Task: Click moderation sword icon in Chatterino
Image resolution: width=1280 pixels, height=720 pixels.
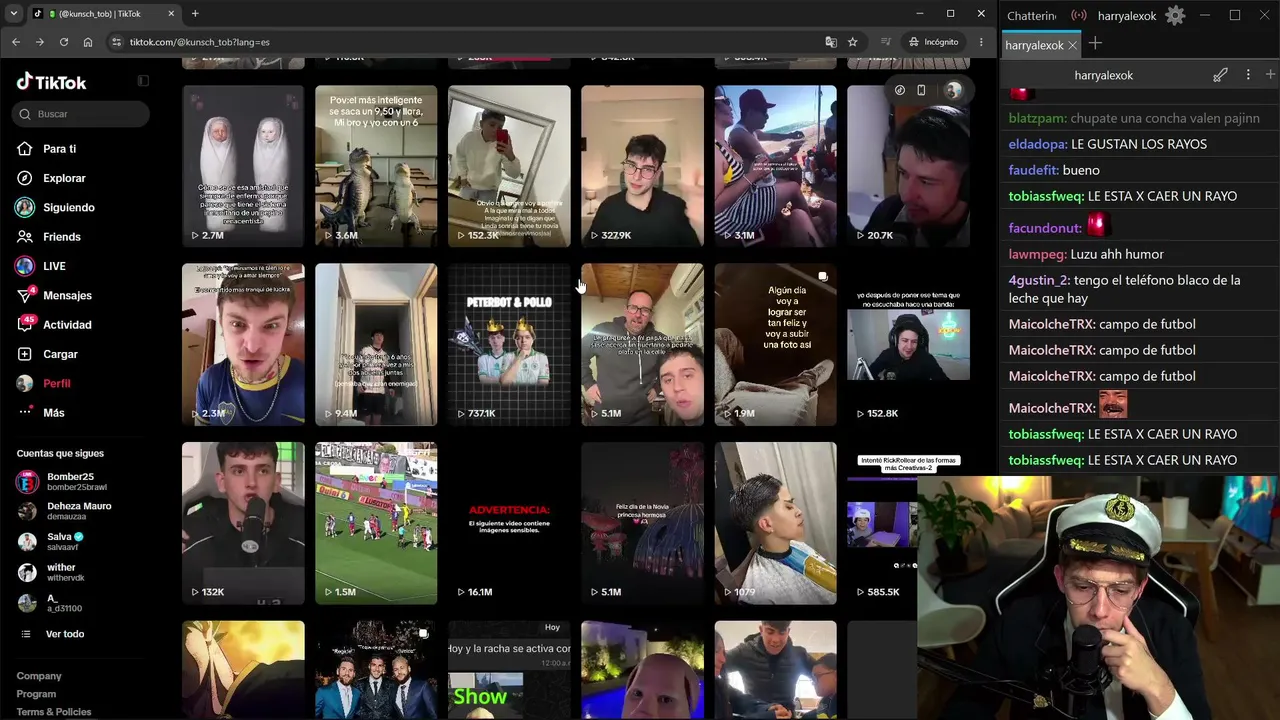Action: click(1221, 75)
